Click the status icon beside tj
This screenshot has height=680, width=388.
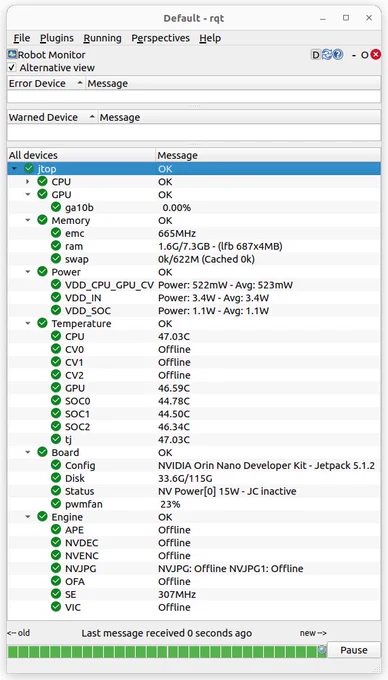pos(56,439)
